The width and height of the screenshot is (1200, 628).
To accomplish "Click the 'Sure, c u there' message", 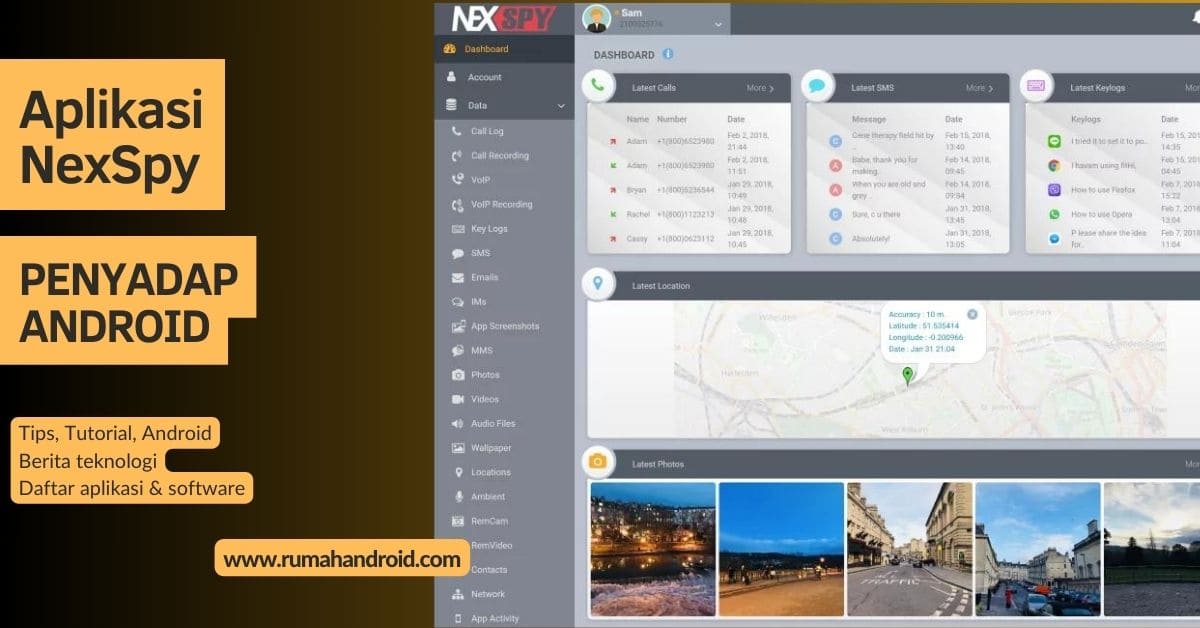I will tap(876, 214).
